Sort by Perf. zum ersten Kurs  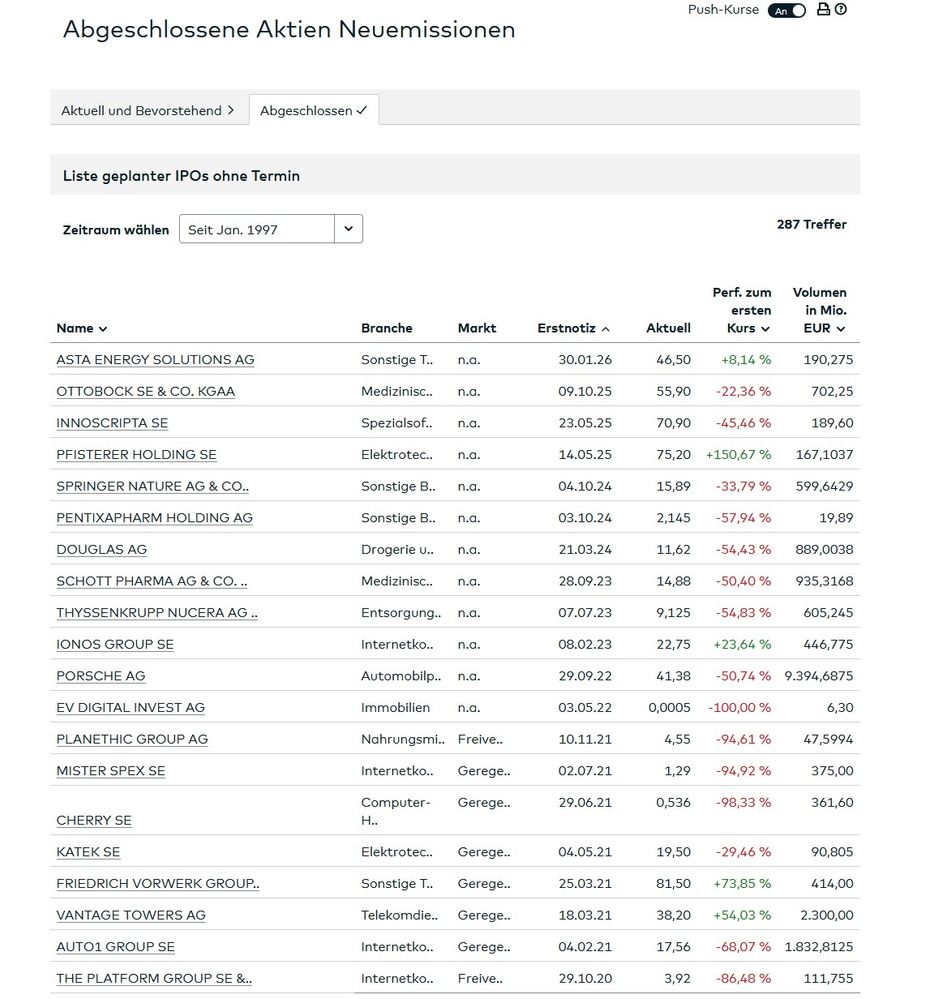click(741, 310)
